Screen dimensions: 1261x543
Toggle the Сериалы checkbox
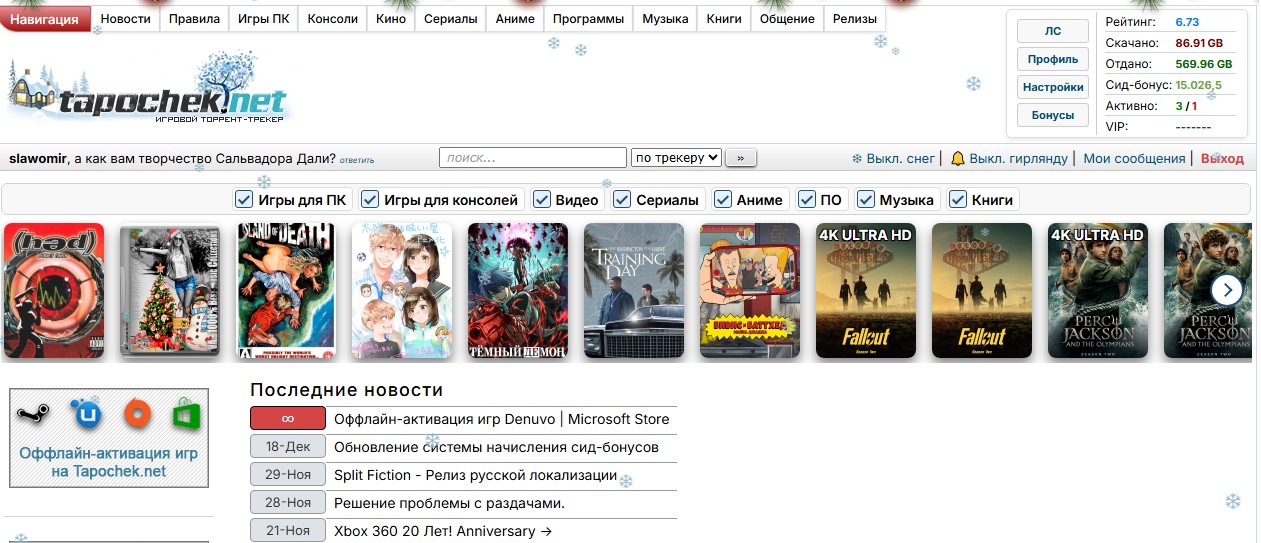[x=622, y=199]
